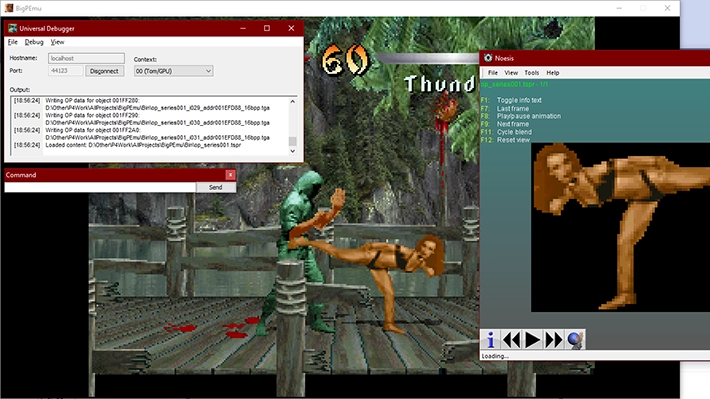Play the animation in Noesis
The image size is (710, 399).
532,339
